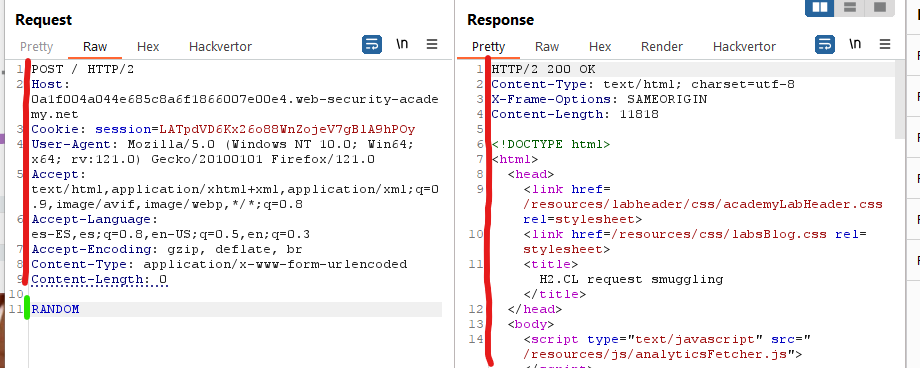The width and height of the screenshot is (920, 368).
Task: Switch to the top-bottom layout view
Action: [849, 7]
